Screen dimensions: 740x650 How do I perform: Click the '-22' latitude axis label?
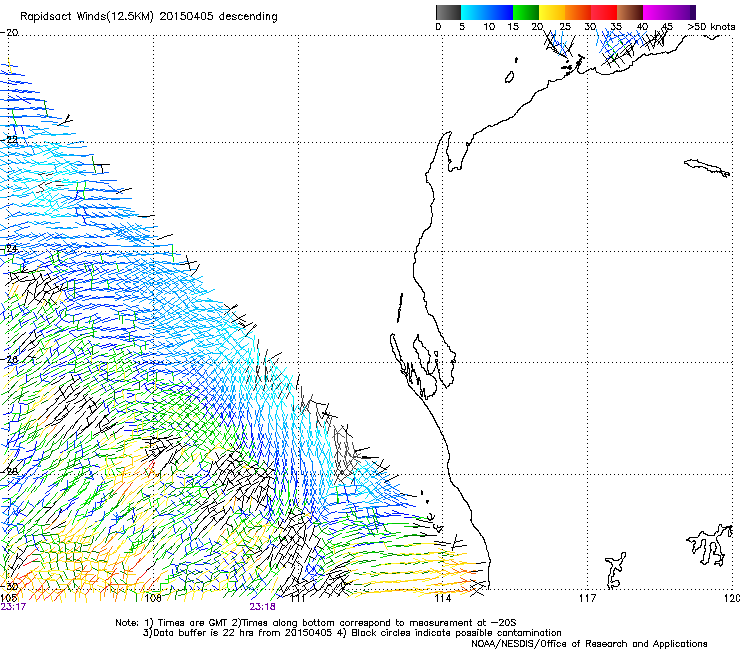pyautogui.click(x=9, y=139)
